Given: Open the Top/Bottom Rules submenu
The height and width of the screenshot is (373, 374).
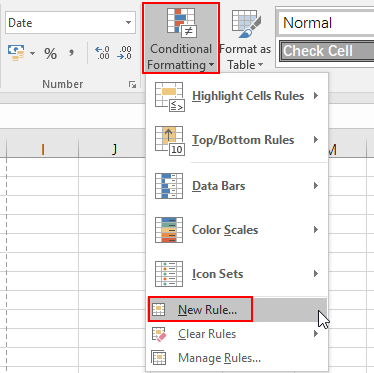Looking at the screenshot, I should coord(237,140).
